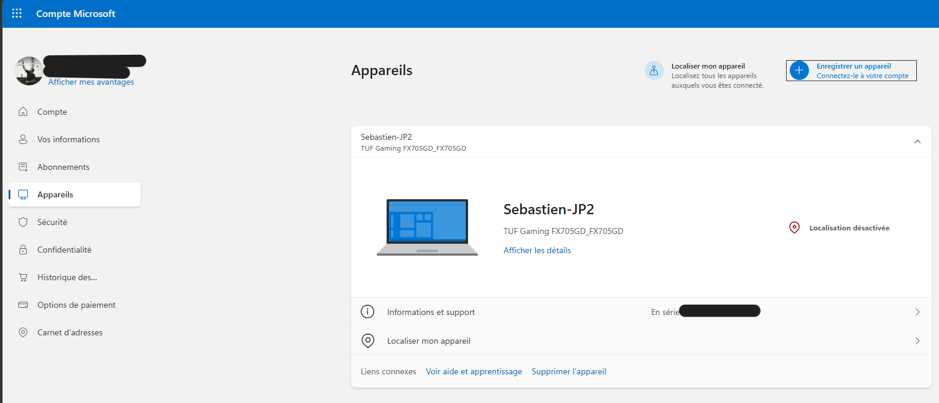Click the laptop device image
The image size is (939, 403).
tap(428, 228)
